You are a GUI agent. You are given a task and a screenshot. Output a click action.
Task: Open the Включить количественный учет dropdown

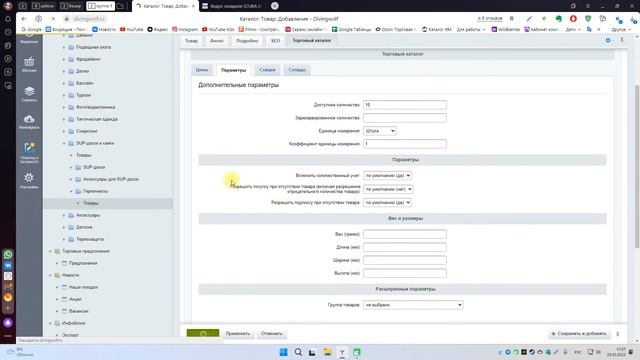(x=387, y=176)
